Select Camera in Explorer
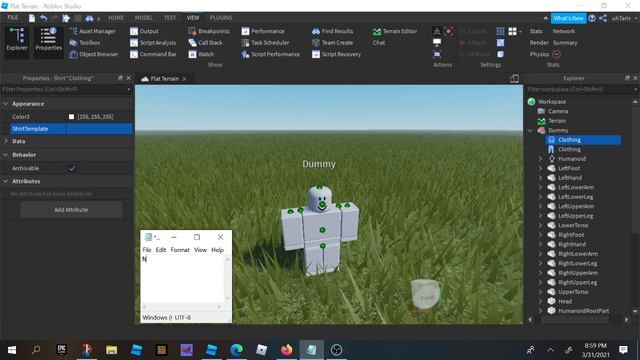 [558, 111]
